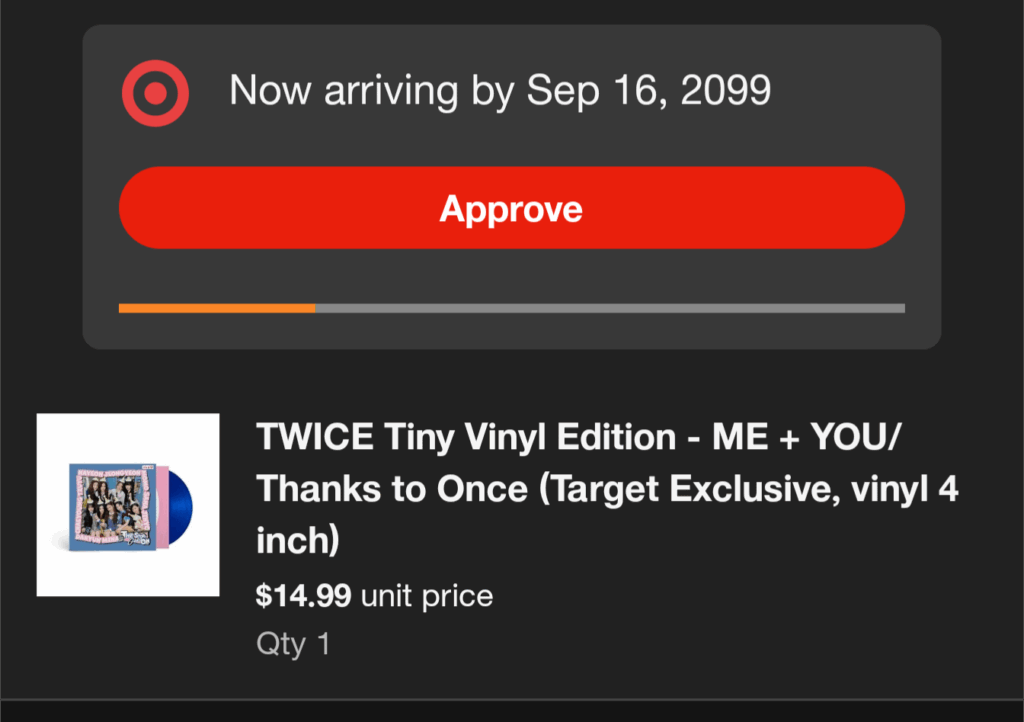The height and width of the screenshot is (722, 1024).
Task: Click the gray unfilled progress bar portion
Action: tap(610, 308)
